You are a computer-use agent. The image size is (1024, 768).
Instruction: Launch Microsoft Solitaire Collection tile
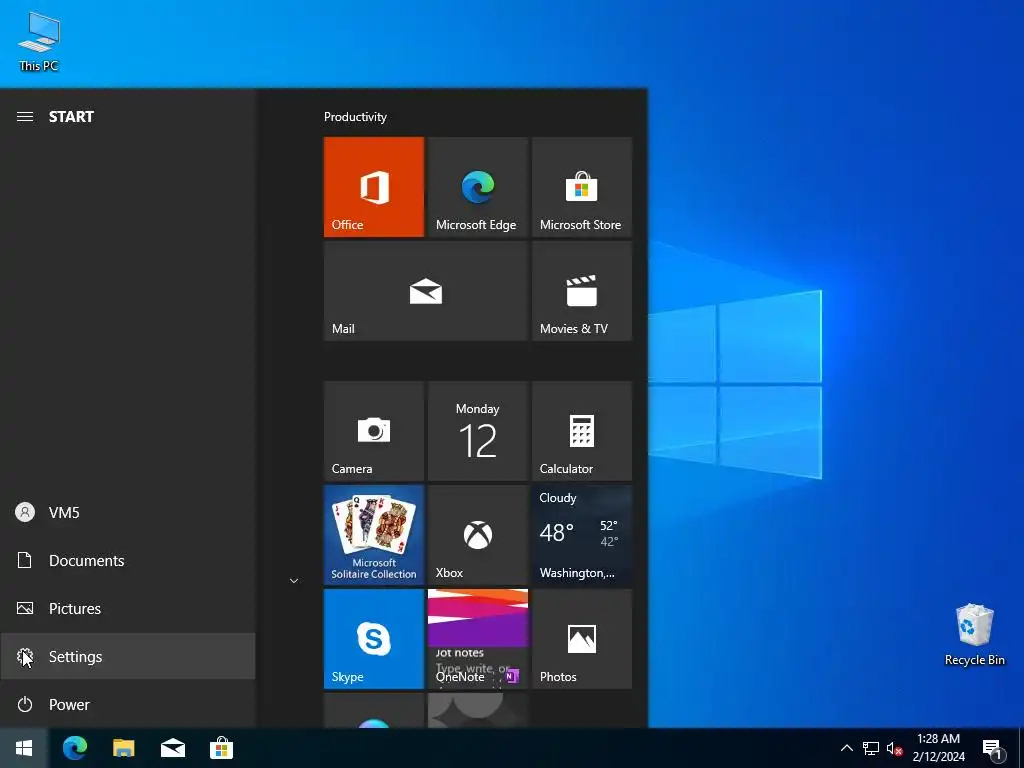374,535
